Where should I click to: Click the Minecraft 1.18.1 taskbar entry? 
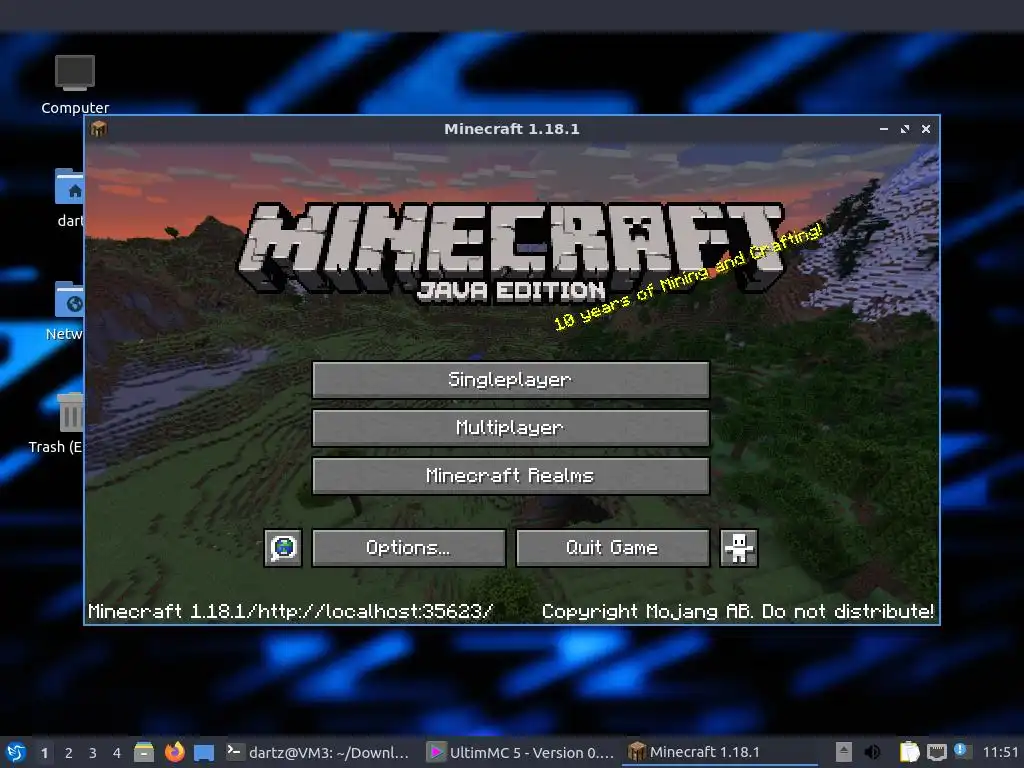click(720, 752)
